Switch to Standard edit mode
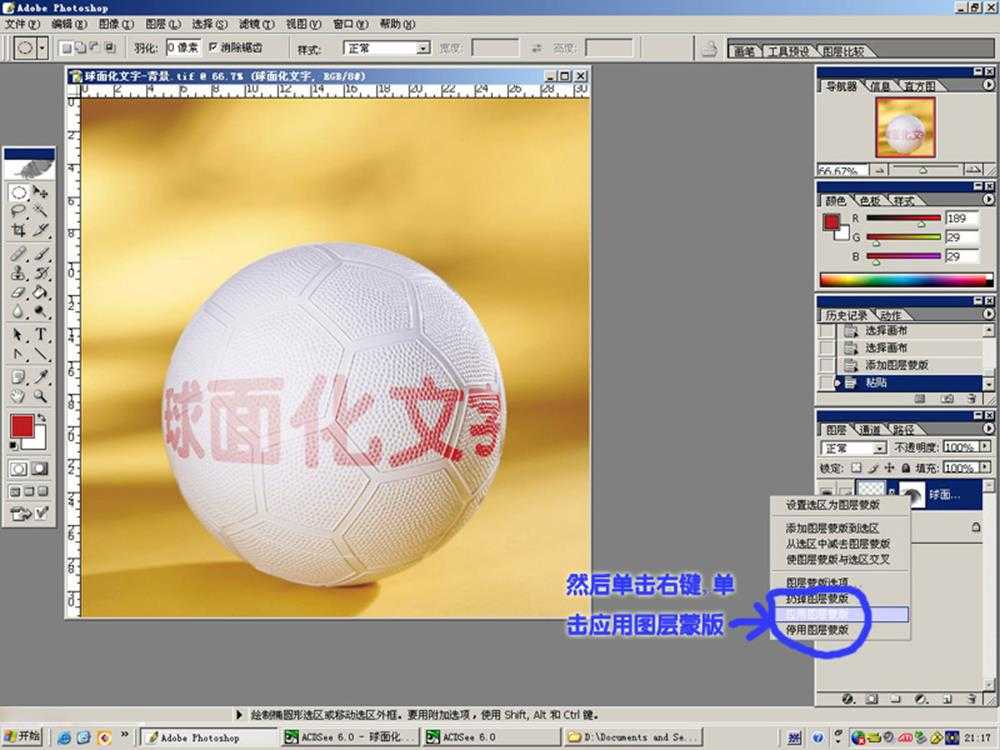The image size is (1000, 750). pos(18,469)
